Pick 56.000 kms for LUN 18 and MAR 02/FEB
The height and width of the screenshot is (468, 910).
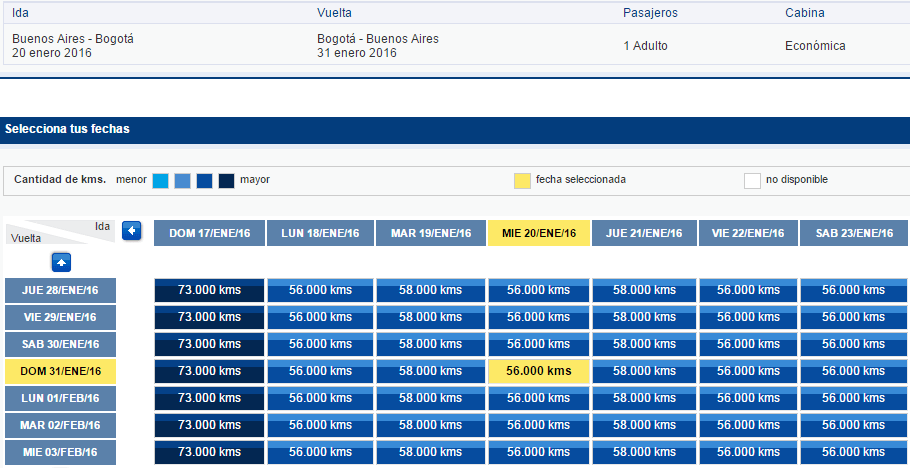point(320,426)
